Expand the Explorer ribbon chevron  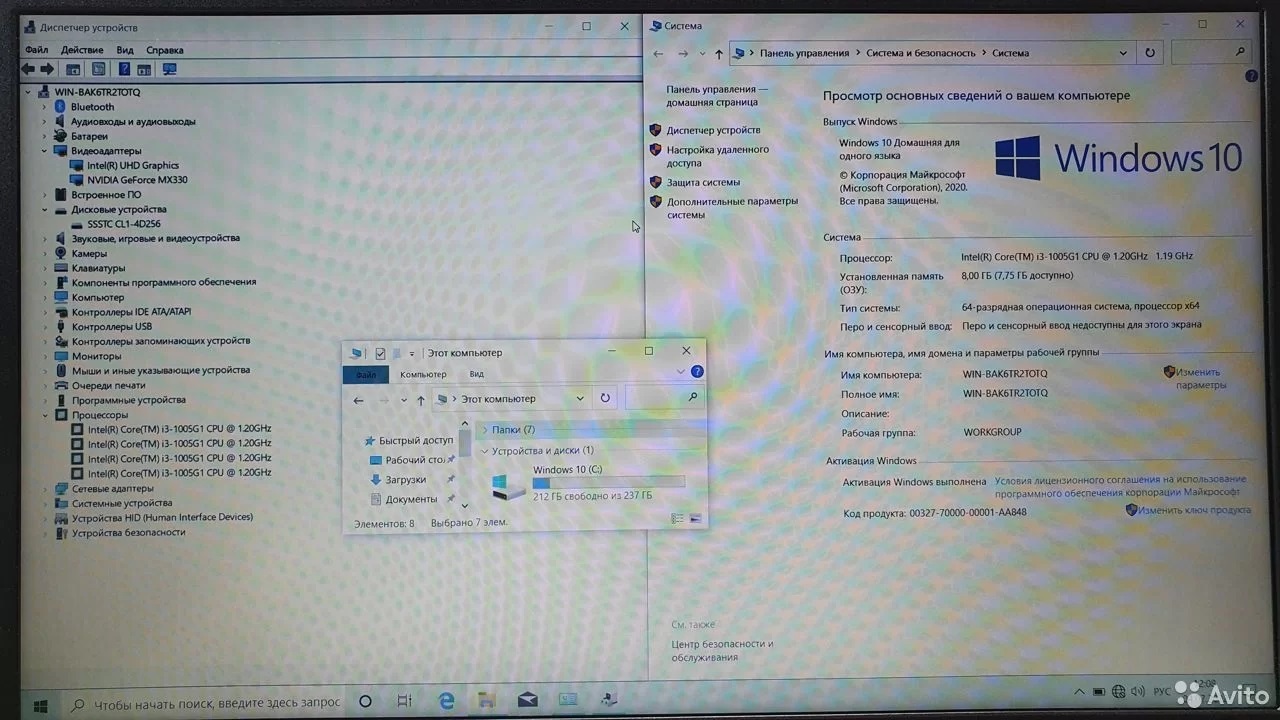(681, 372)
